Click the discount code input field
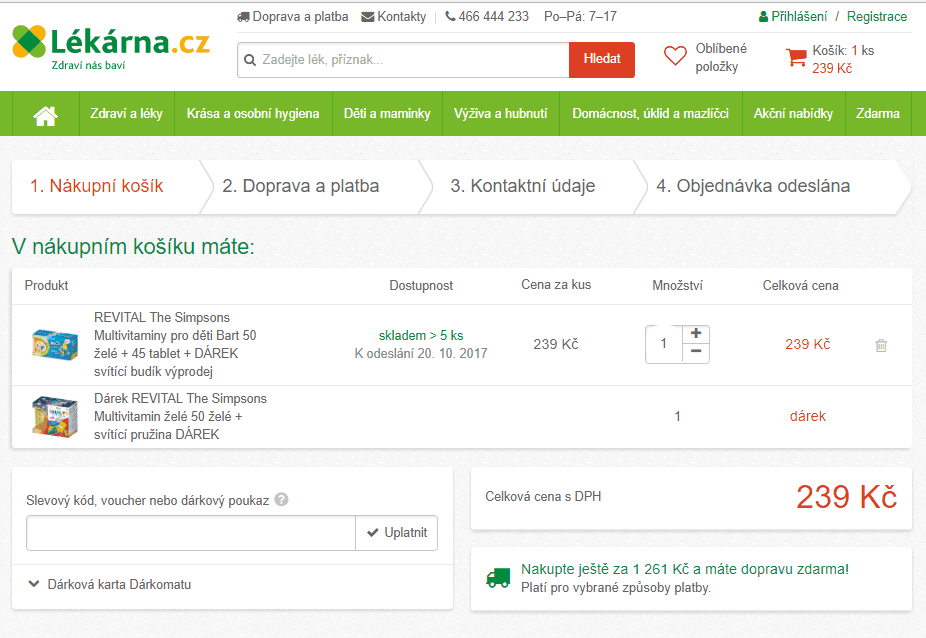The width and height of the screenshot is (926, 638). pos(191,533)
